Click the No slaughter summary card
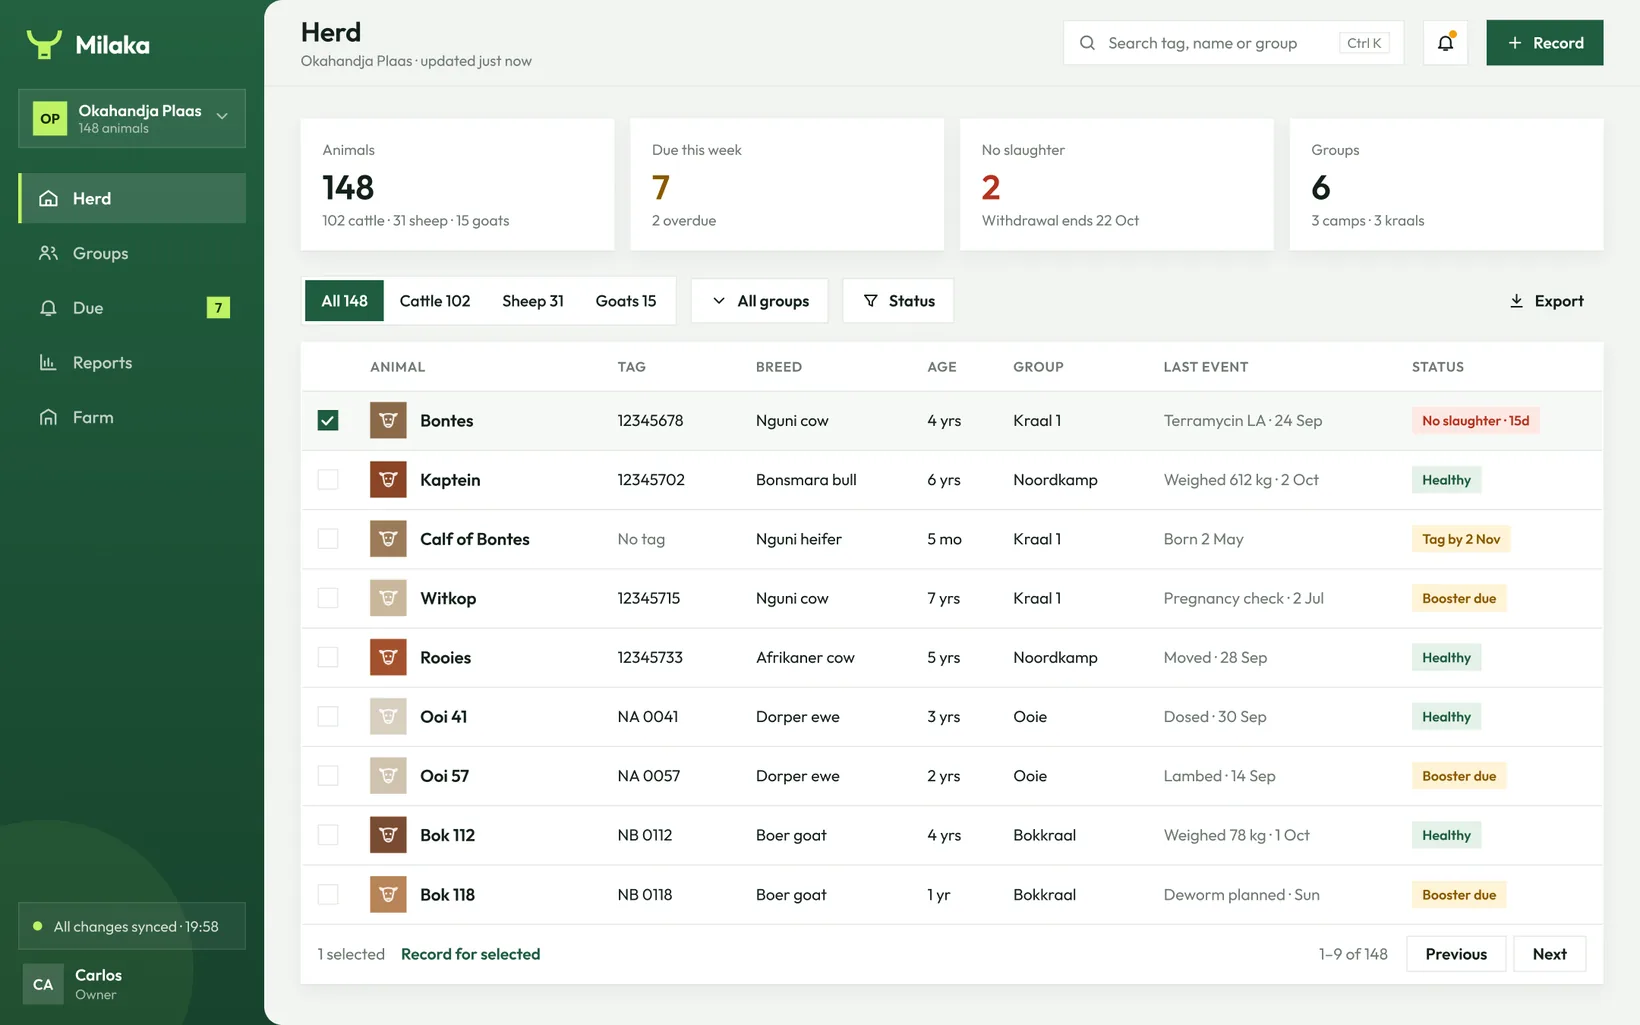Viewport: 1640px width, 1025px height. (x=1117, y=184)
